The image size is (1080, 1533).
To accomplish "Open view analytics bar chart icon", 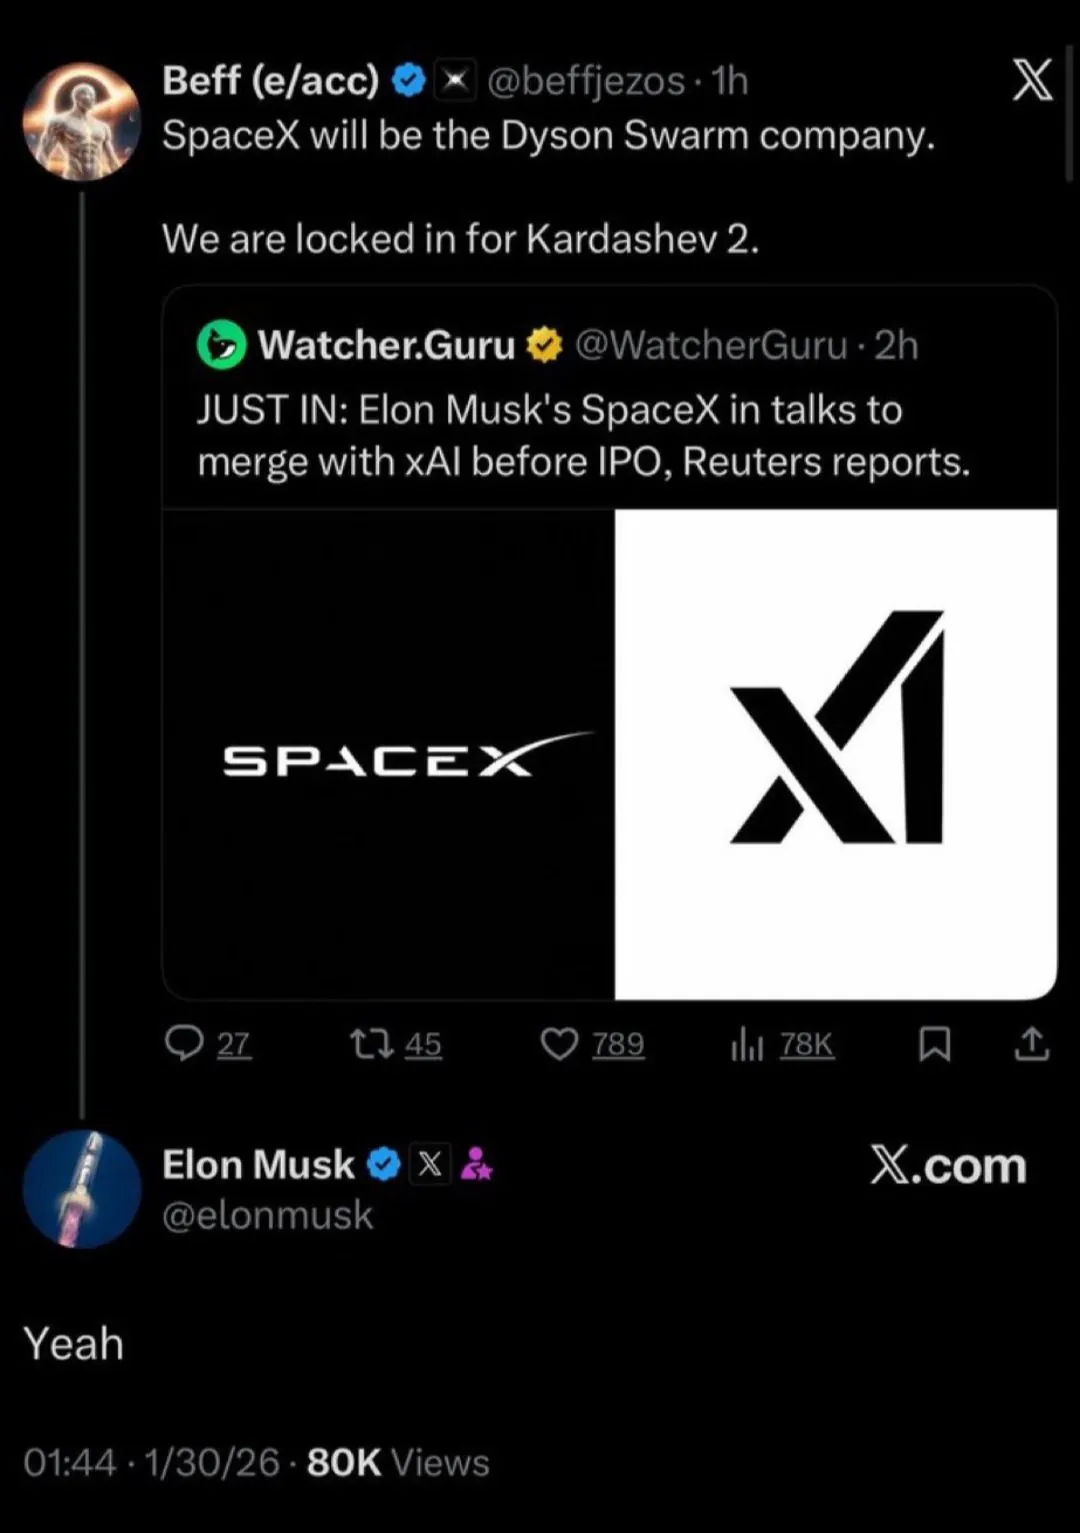I will (x=746, y=1045).
